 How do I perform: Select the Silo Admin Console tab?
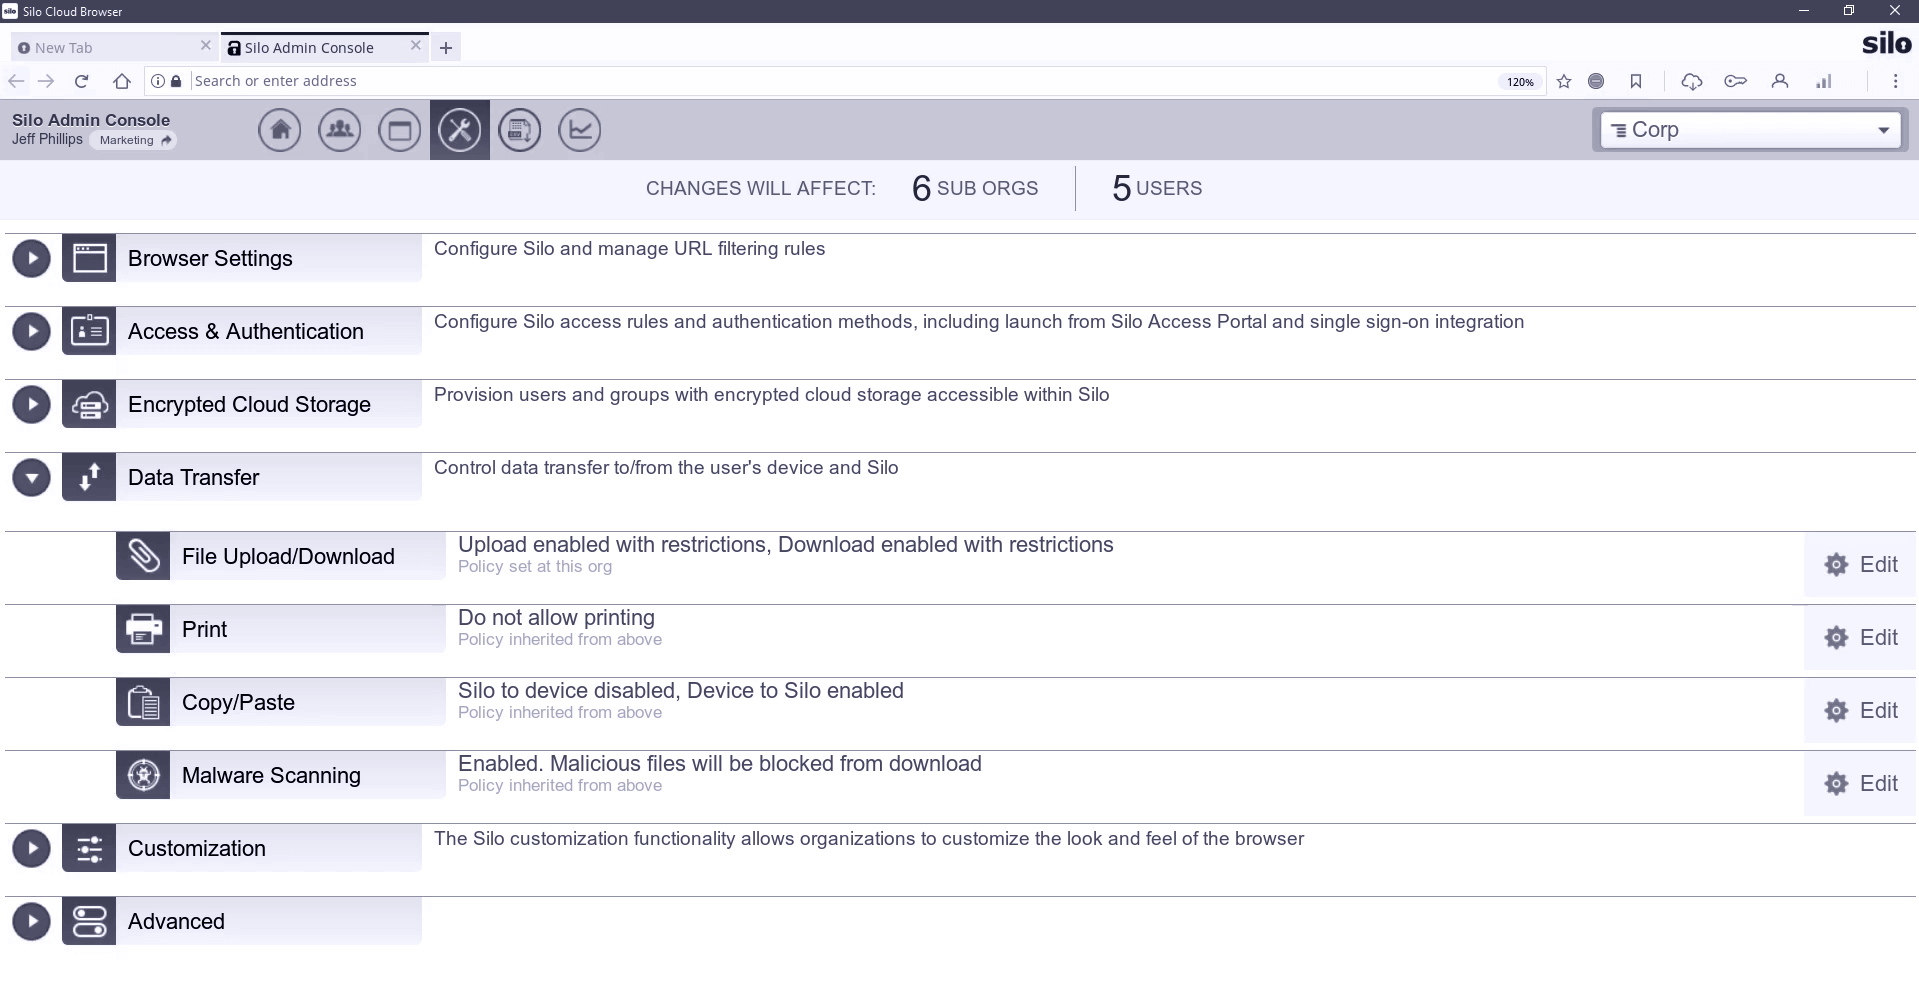click(325, 47)
